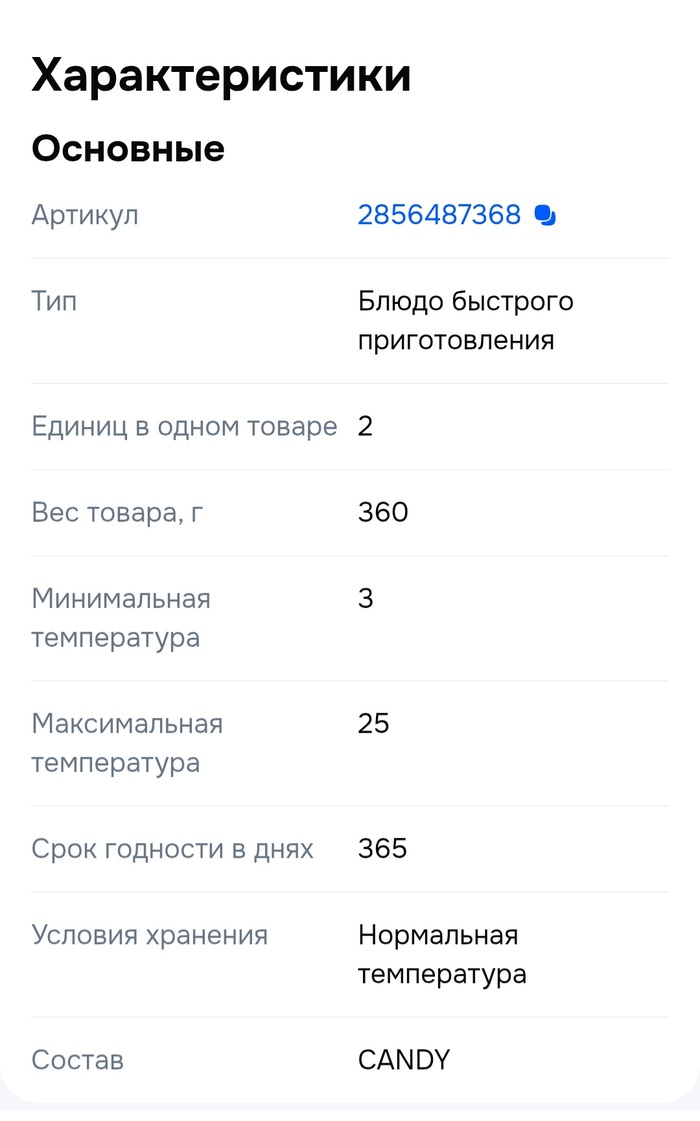Click the Условия хранения label
The image size is (700, 1121).
click(x=150, y=935)
